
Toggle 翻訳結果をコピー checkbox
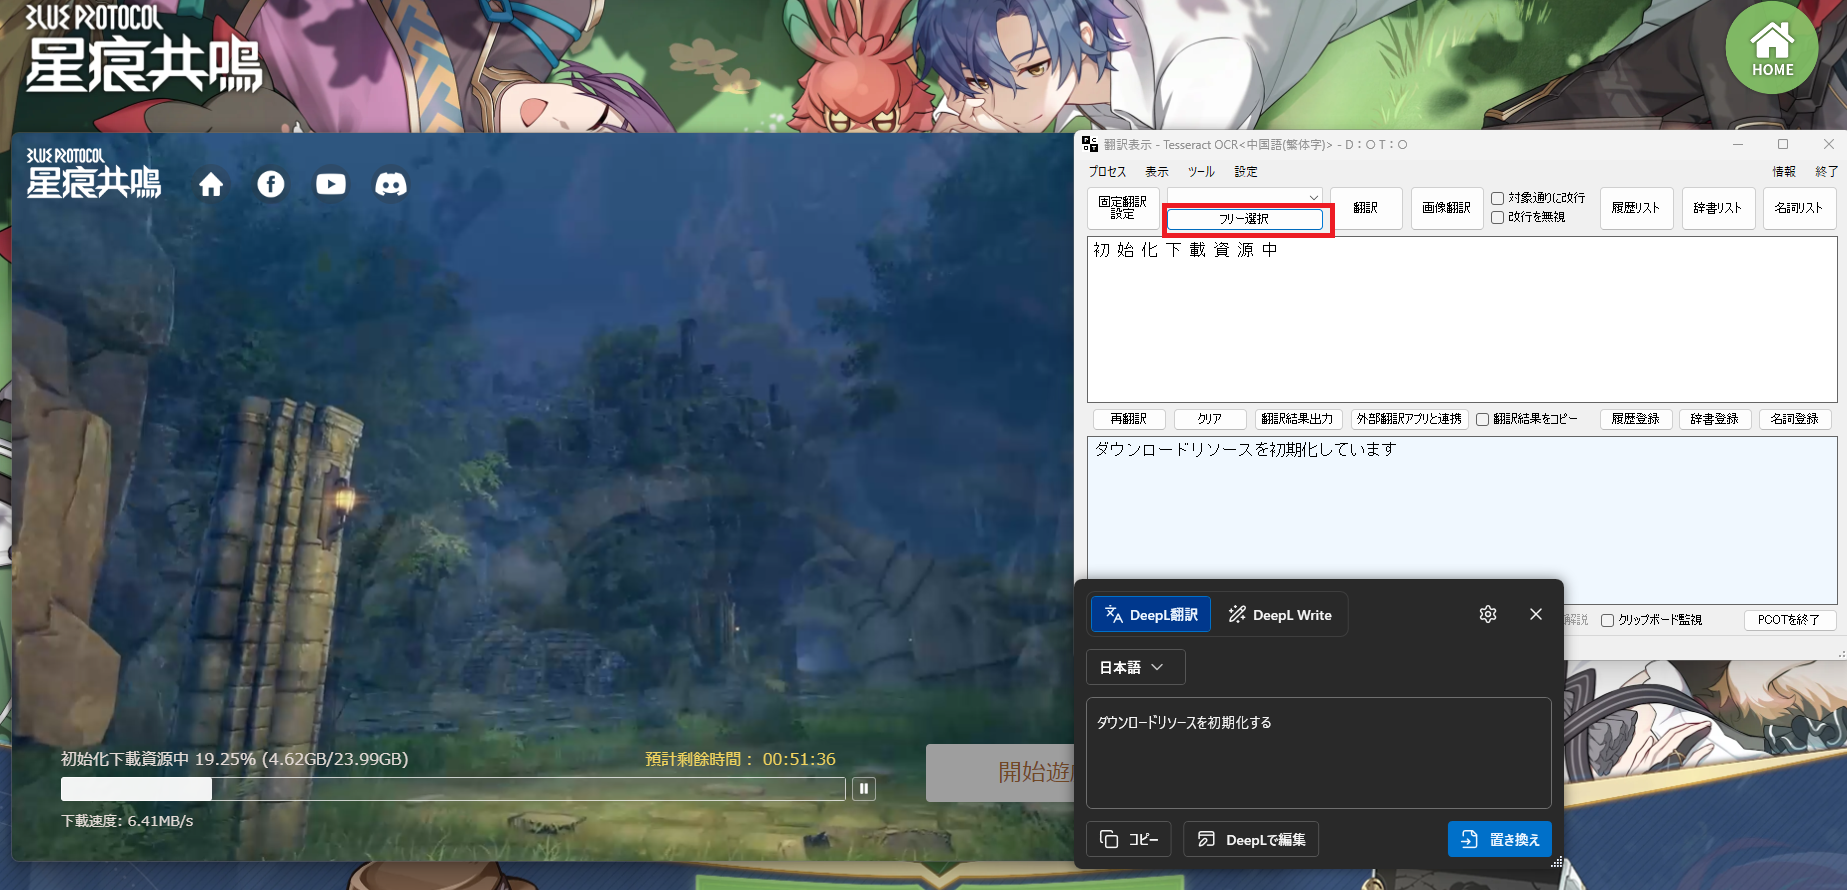(1483, 419)
